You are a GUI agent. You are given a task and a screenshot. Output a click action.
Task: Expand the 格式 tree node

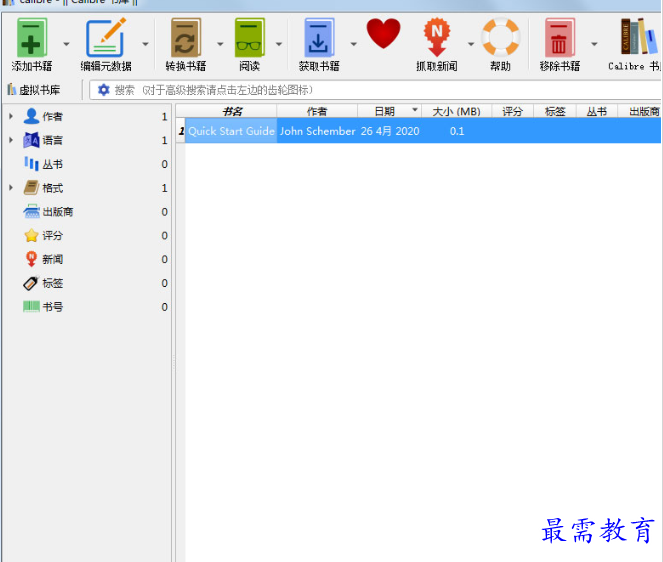coord(11,187)
